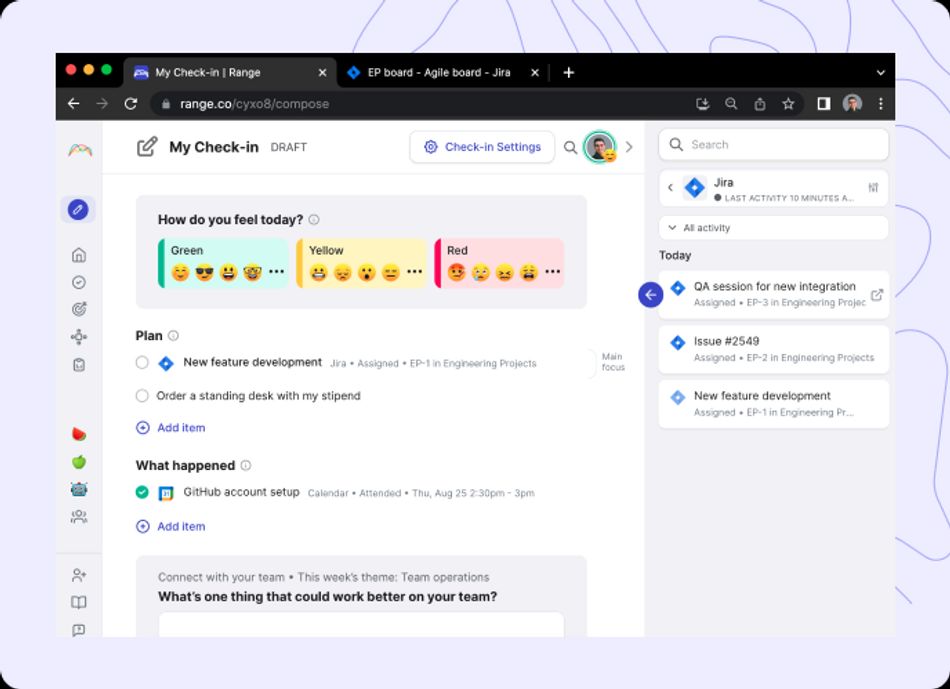This screenshot has height=689, width=950.
Task: Click the info icon beside How do you feel today
Action: point(314,220)
